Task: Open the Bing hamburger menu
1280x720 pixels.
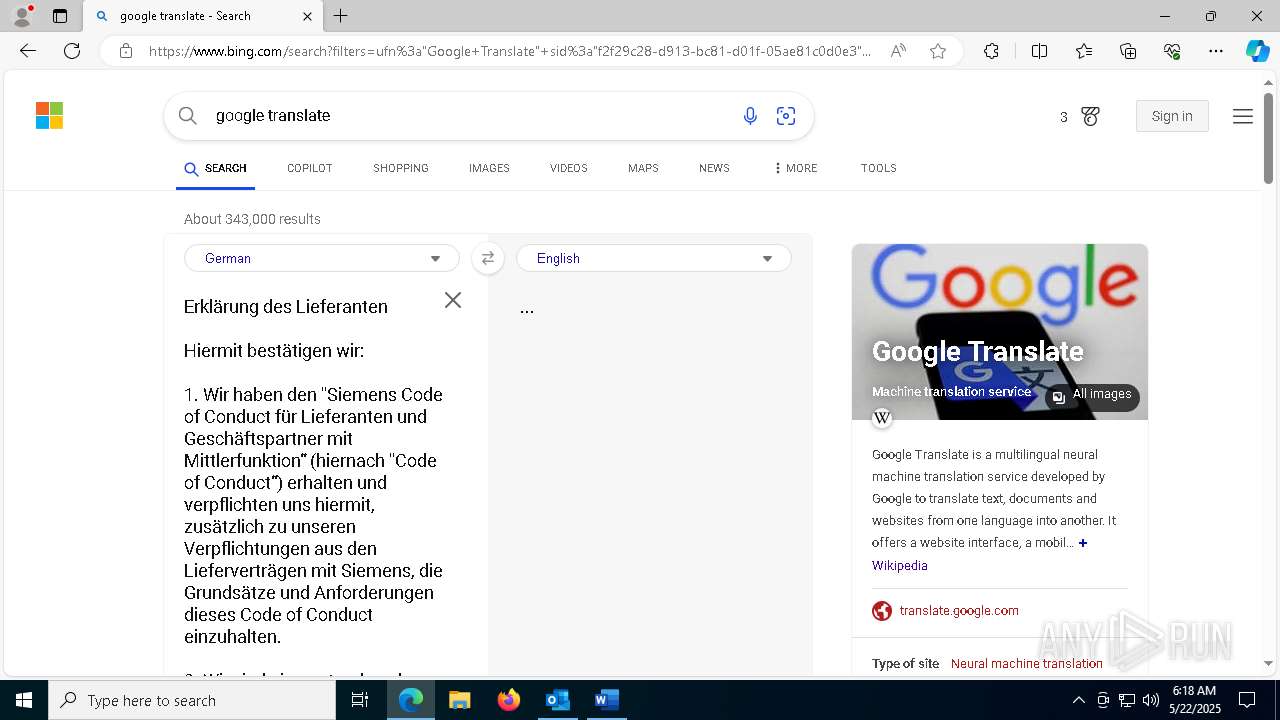Action: tap(1243, 117)
